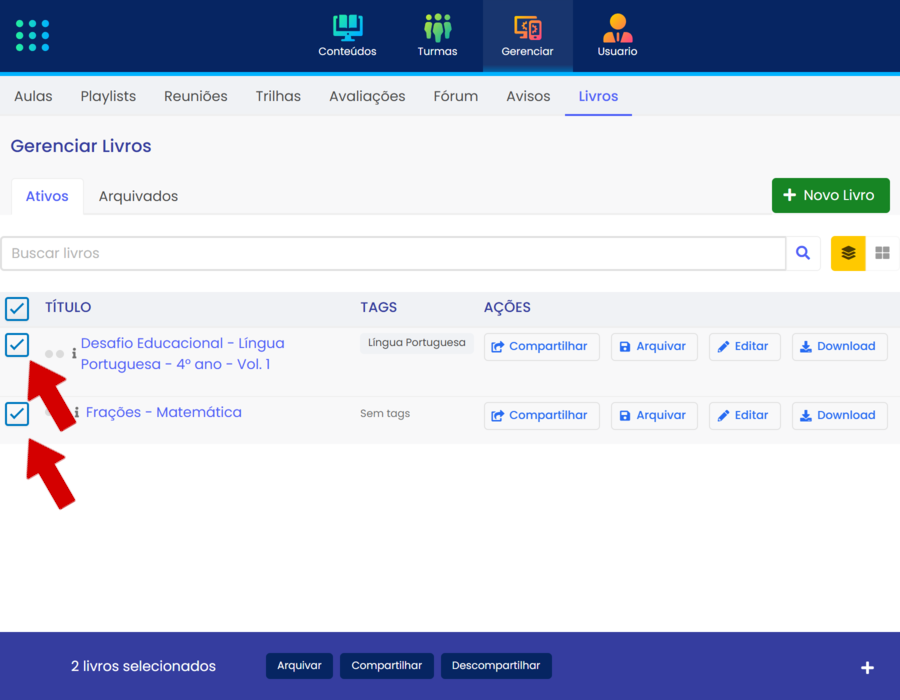The image size is (900, 700).
Task: Click Descompartilhar in the bottom selection bar
Action: [x=495, y=666]
